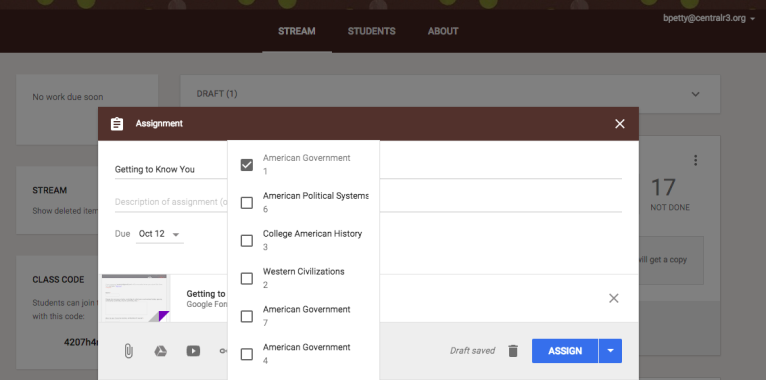
Task: Delete draft using the trash can icon
Action: pyautogui.click(x=513, y=351)
